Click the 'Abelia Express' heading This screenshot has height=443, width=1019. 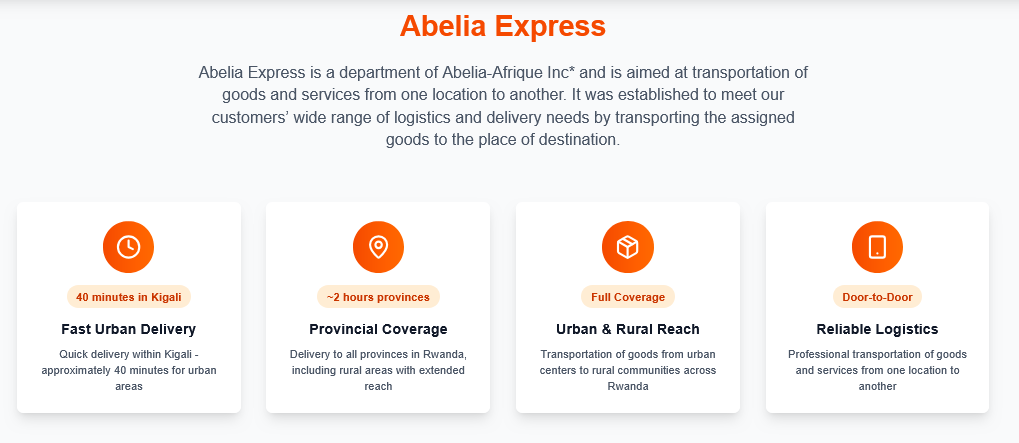coord(503,26)
